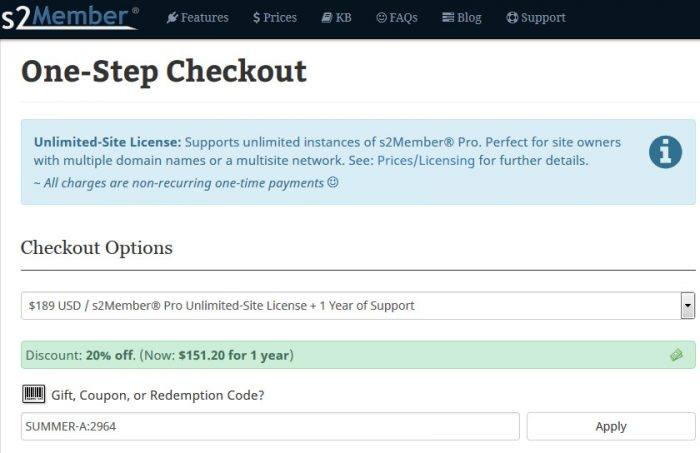Screen dimensions: 700x453
Task: Open the KB menu item
Action: [337, 18]
